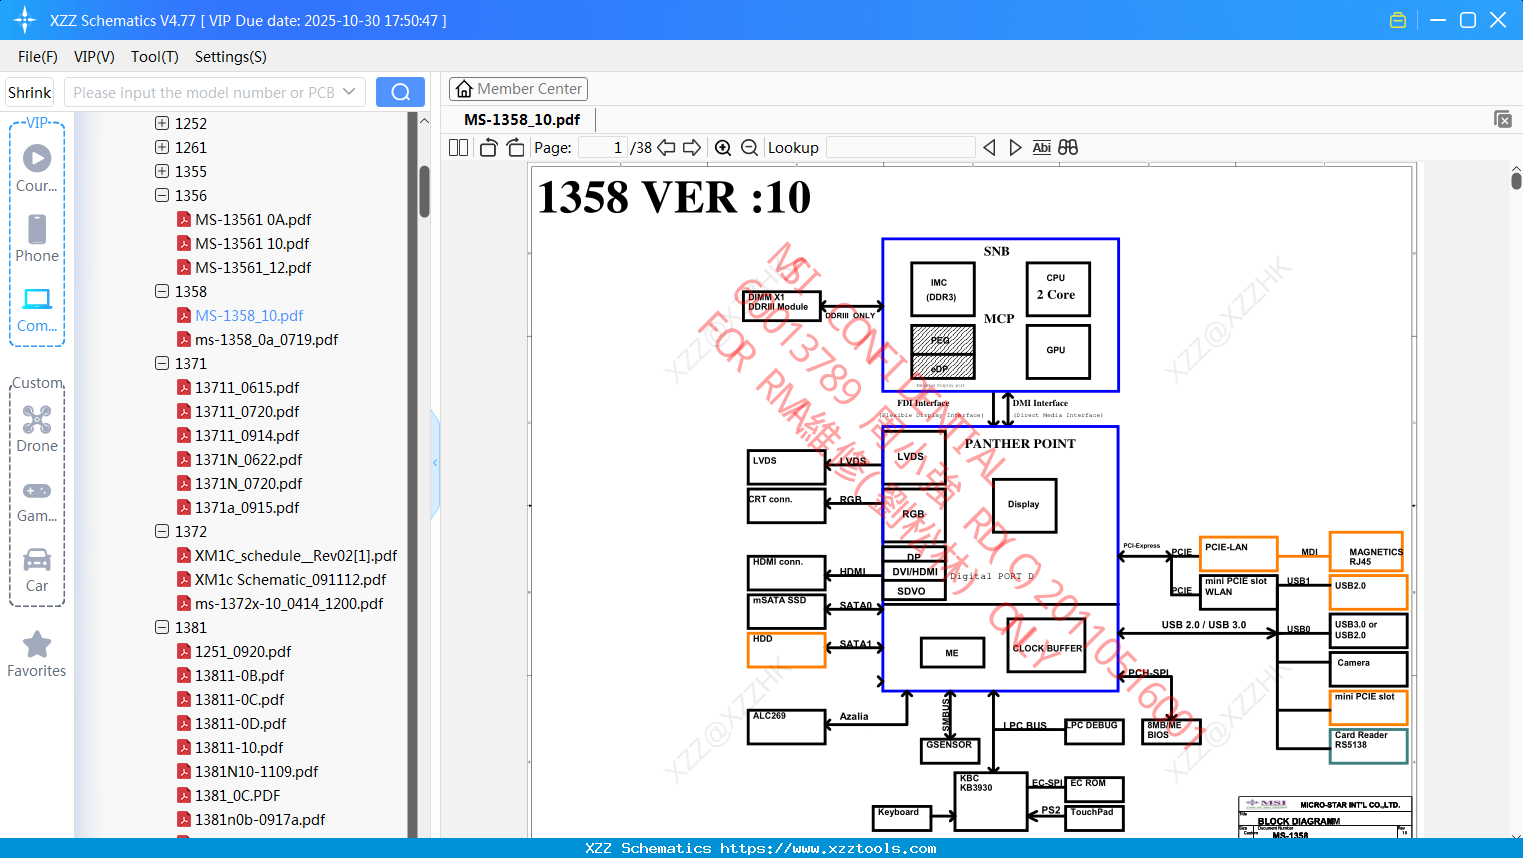This screenshot has width=1523, height=858.
Task: Open the Tool(T) menu
Action: click(154, 57)
